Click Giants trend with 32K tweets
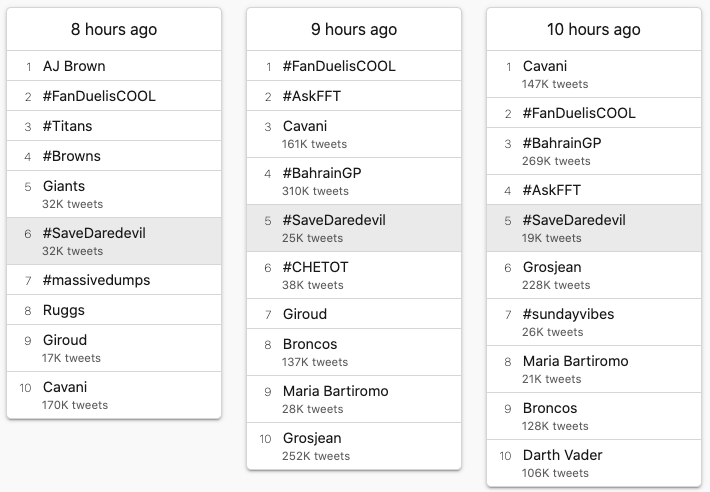 [x=114, y=194]
